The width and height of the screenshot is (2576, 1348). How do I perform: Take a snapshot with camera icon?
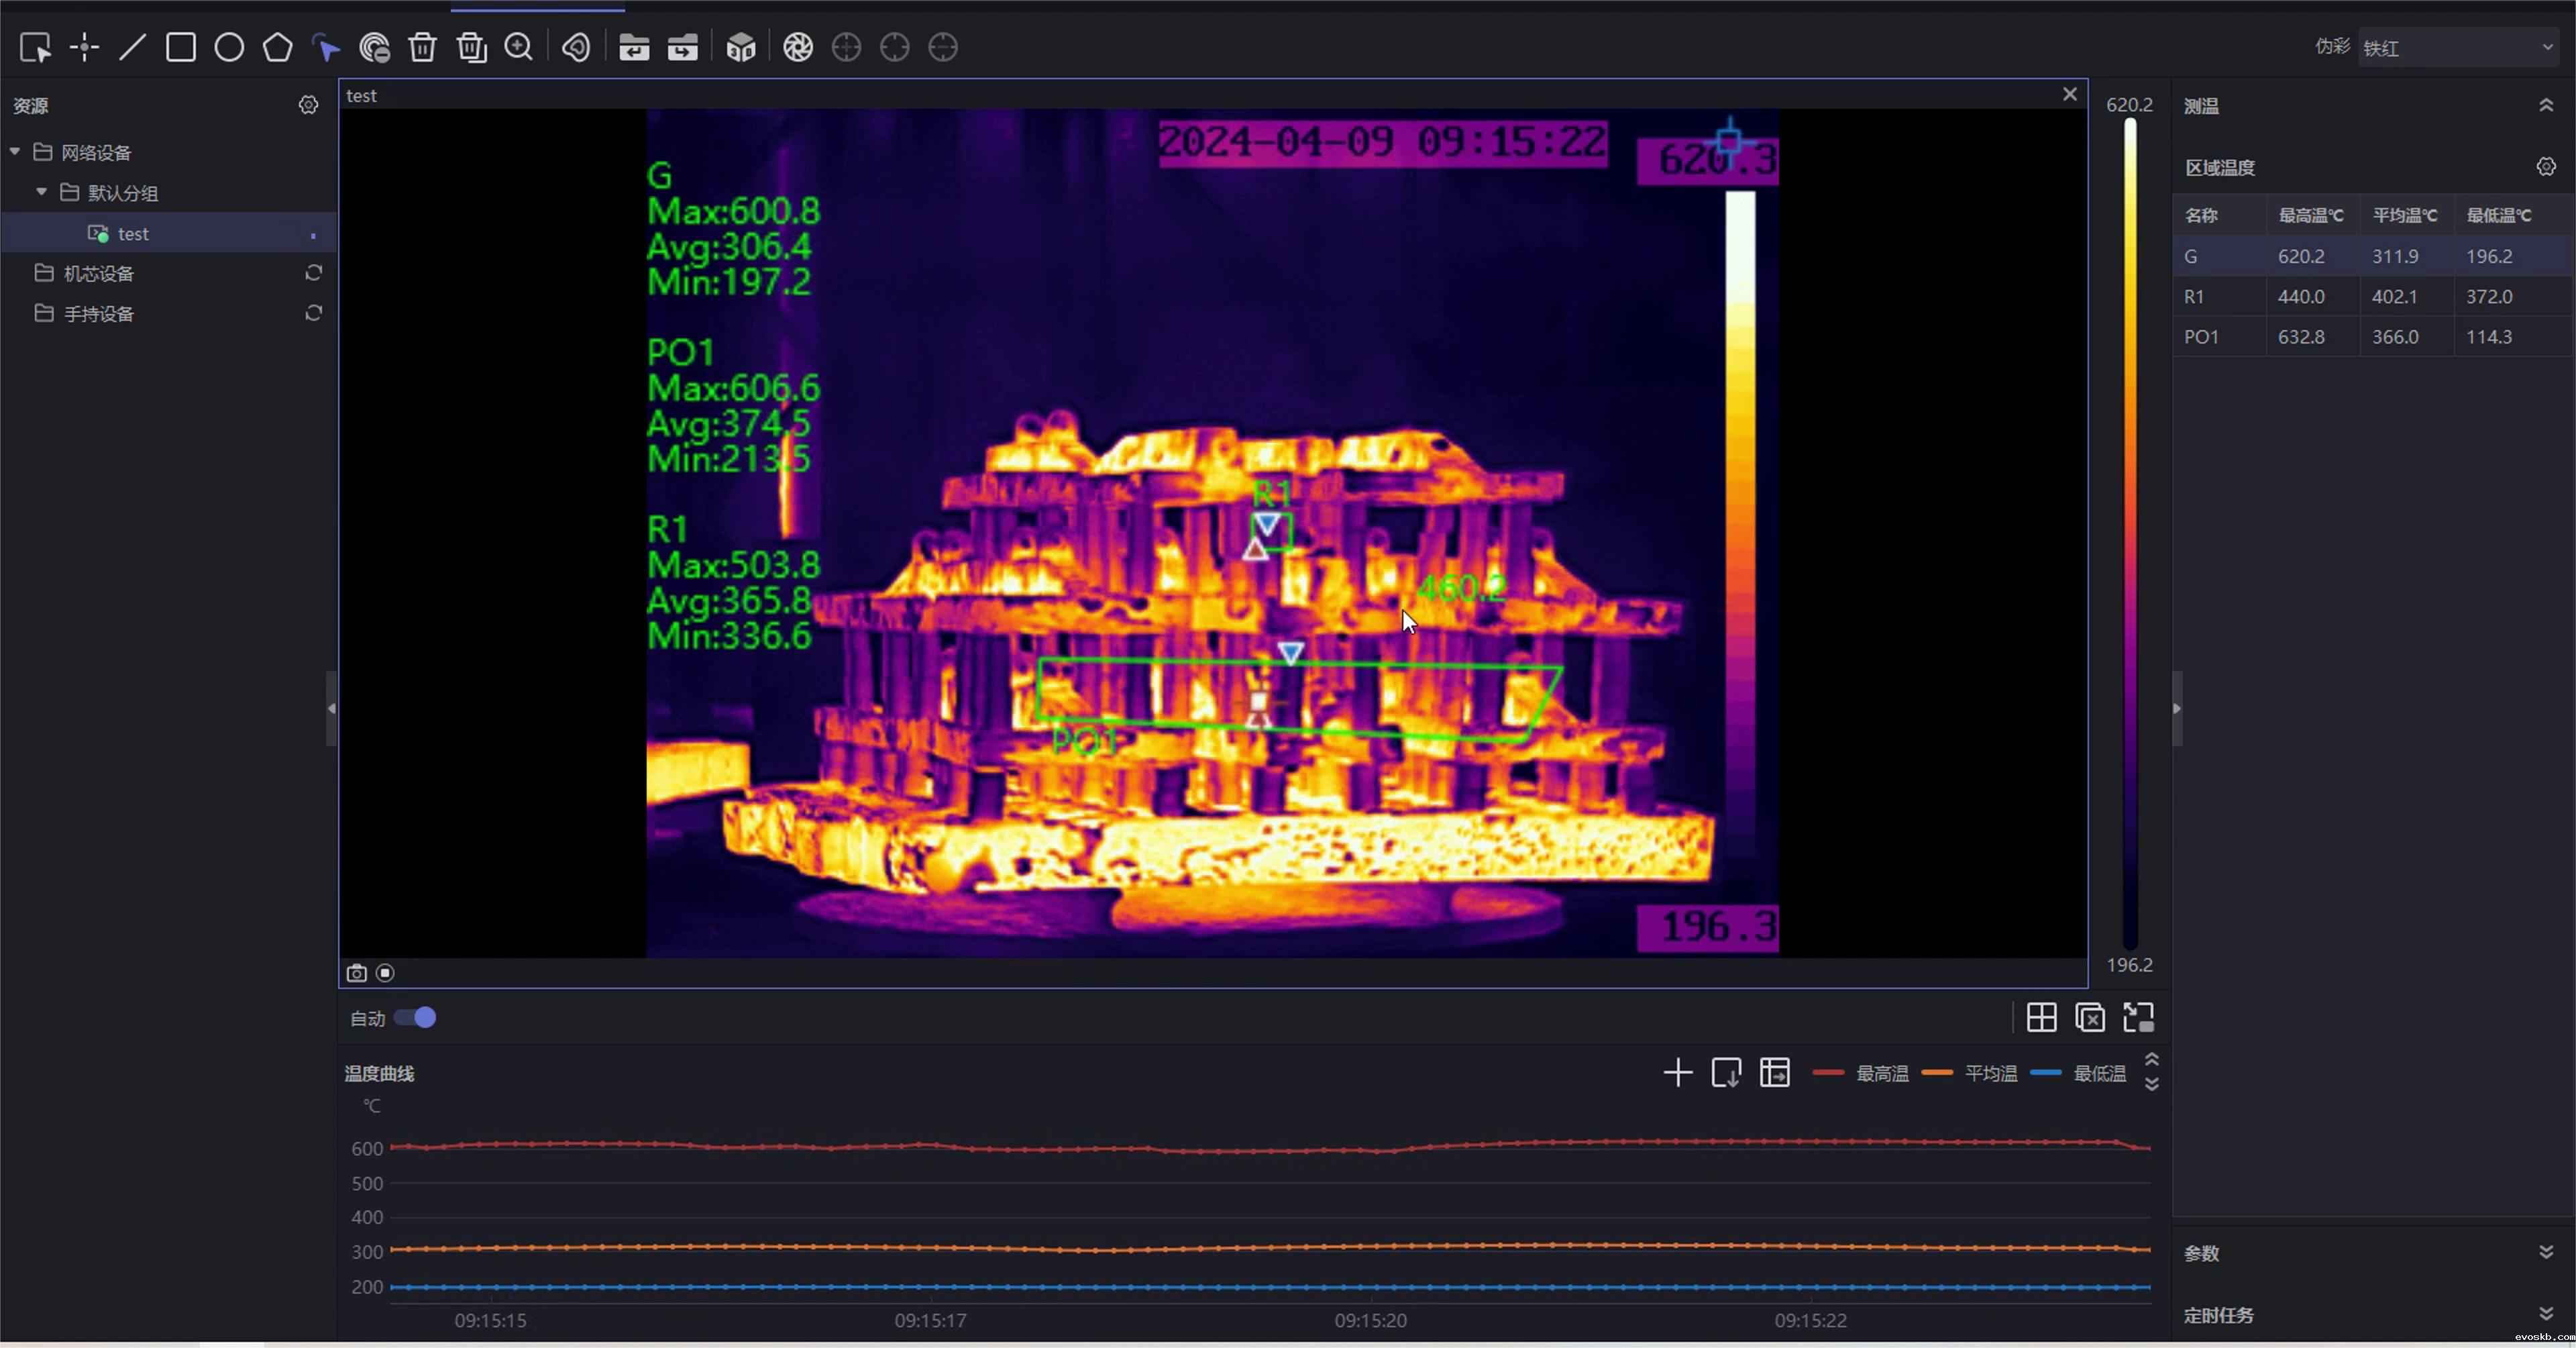(x=356, y=973)
